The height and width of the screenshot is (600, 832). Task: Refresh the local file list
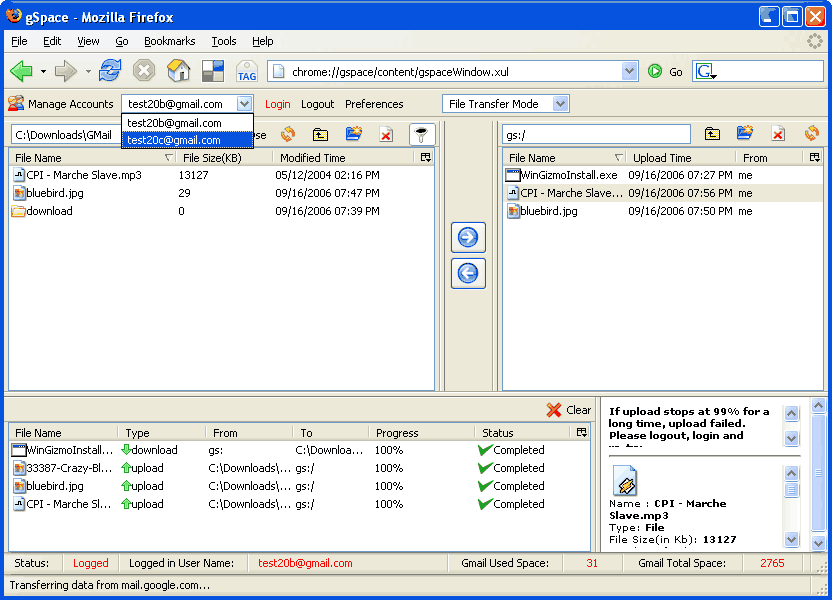point(288,134)
